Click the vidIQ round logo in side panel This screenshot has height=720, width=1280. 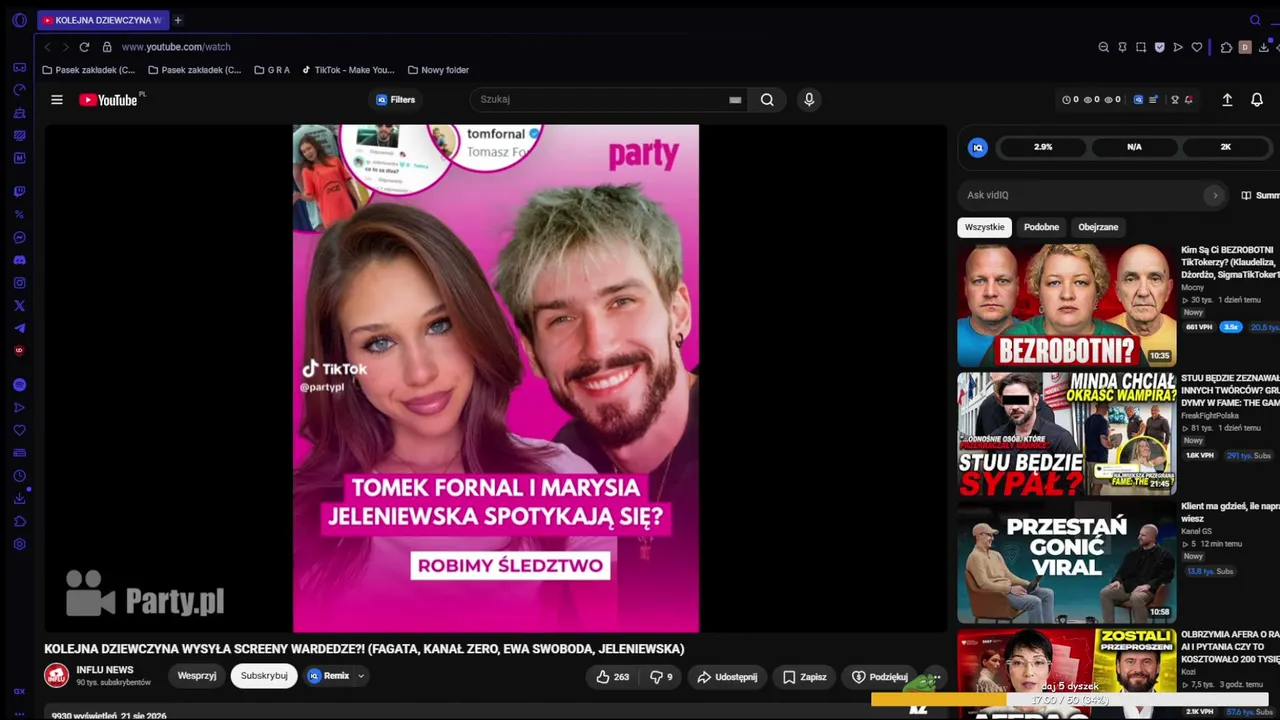coord(978,148)
